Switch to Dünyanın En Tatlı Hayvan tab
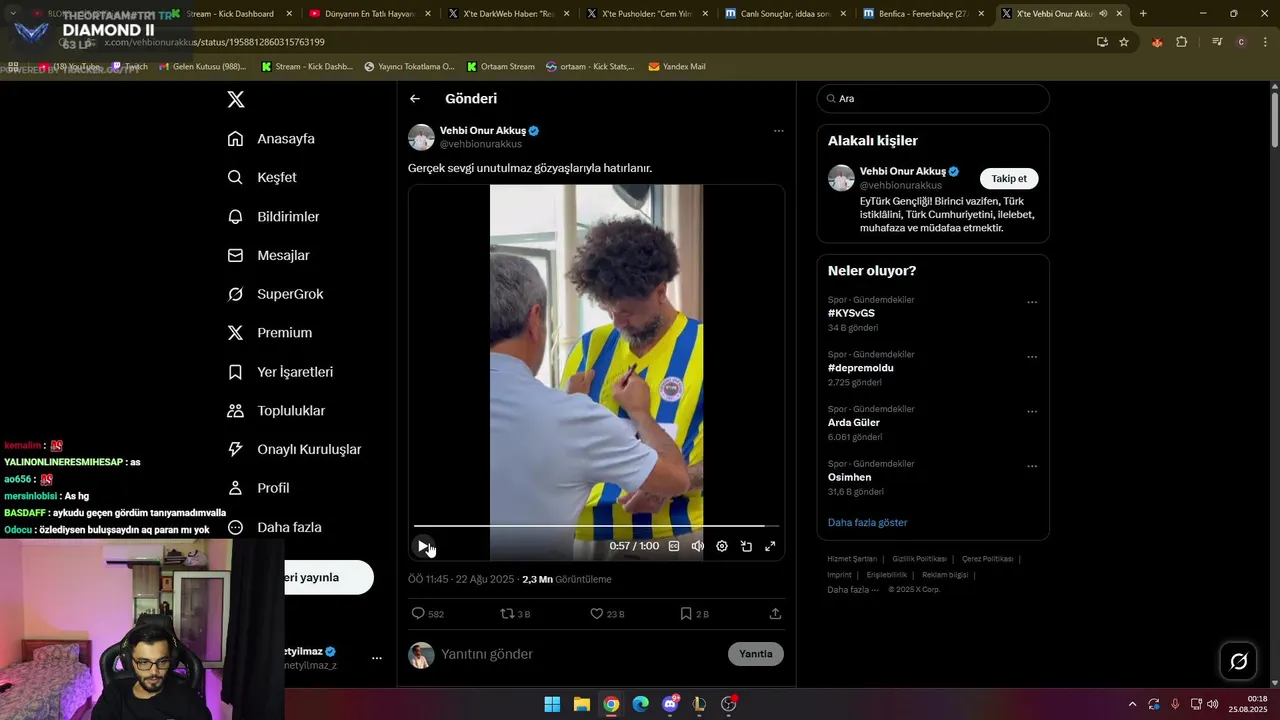The image size is (1280, 720). pos(369,14)
